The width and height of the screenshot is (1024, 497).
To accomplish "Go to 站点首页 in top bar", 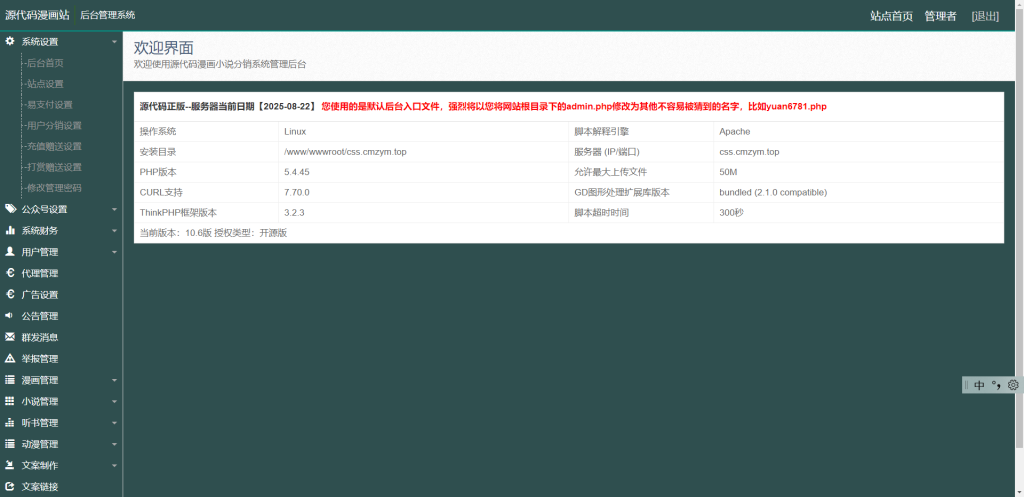I will pos(891,16).
